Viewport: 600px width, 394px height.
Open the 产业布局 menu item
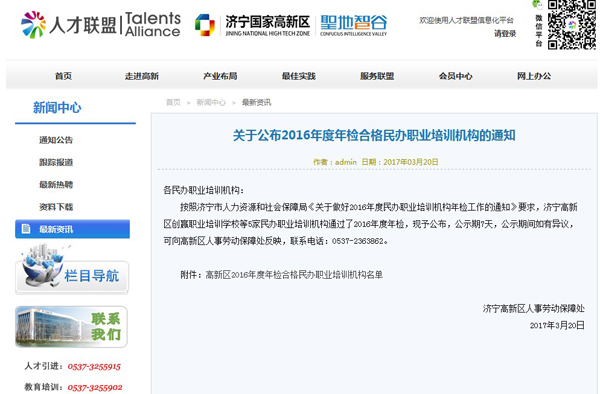click(220, 76)
